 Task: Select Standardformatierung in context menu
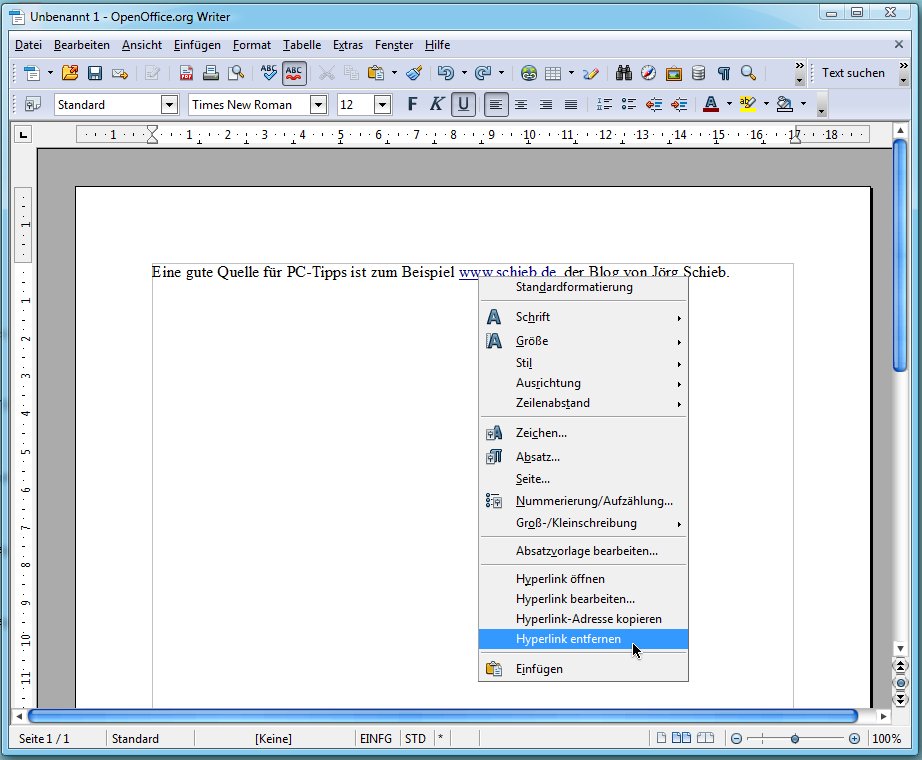[x=583, y=288]
